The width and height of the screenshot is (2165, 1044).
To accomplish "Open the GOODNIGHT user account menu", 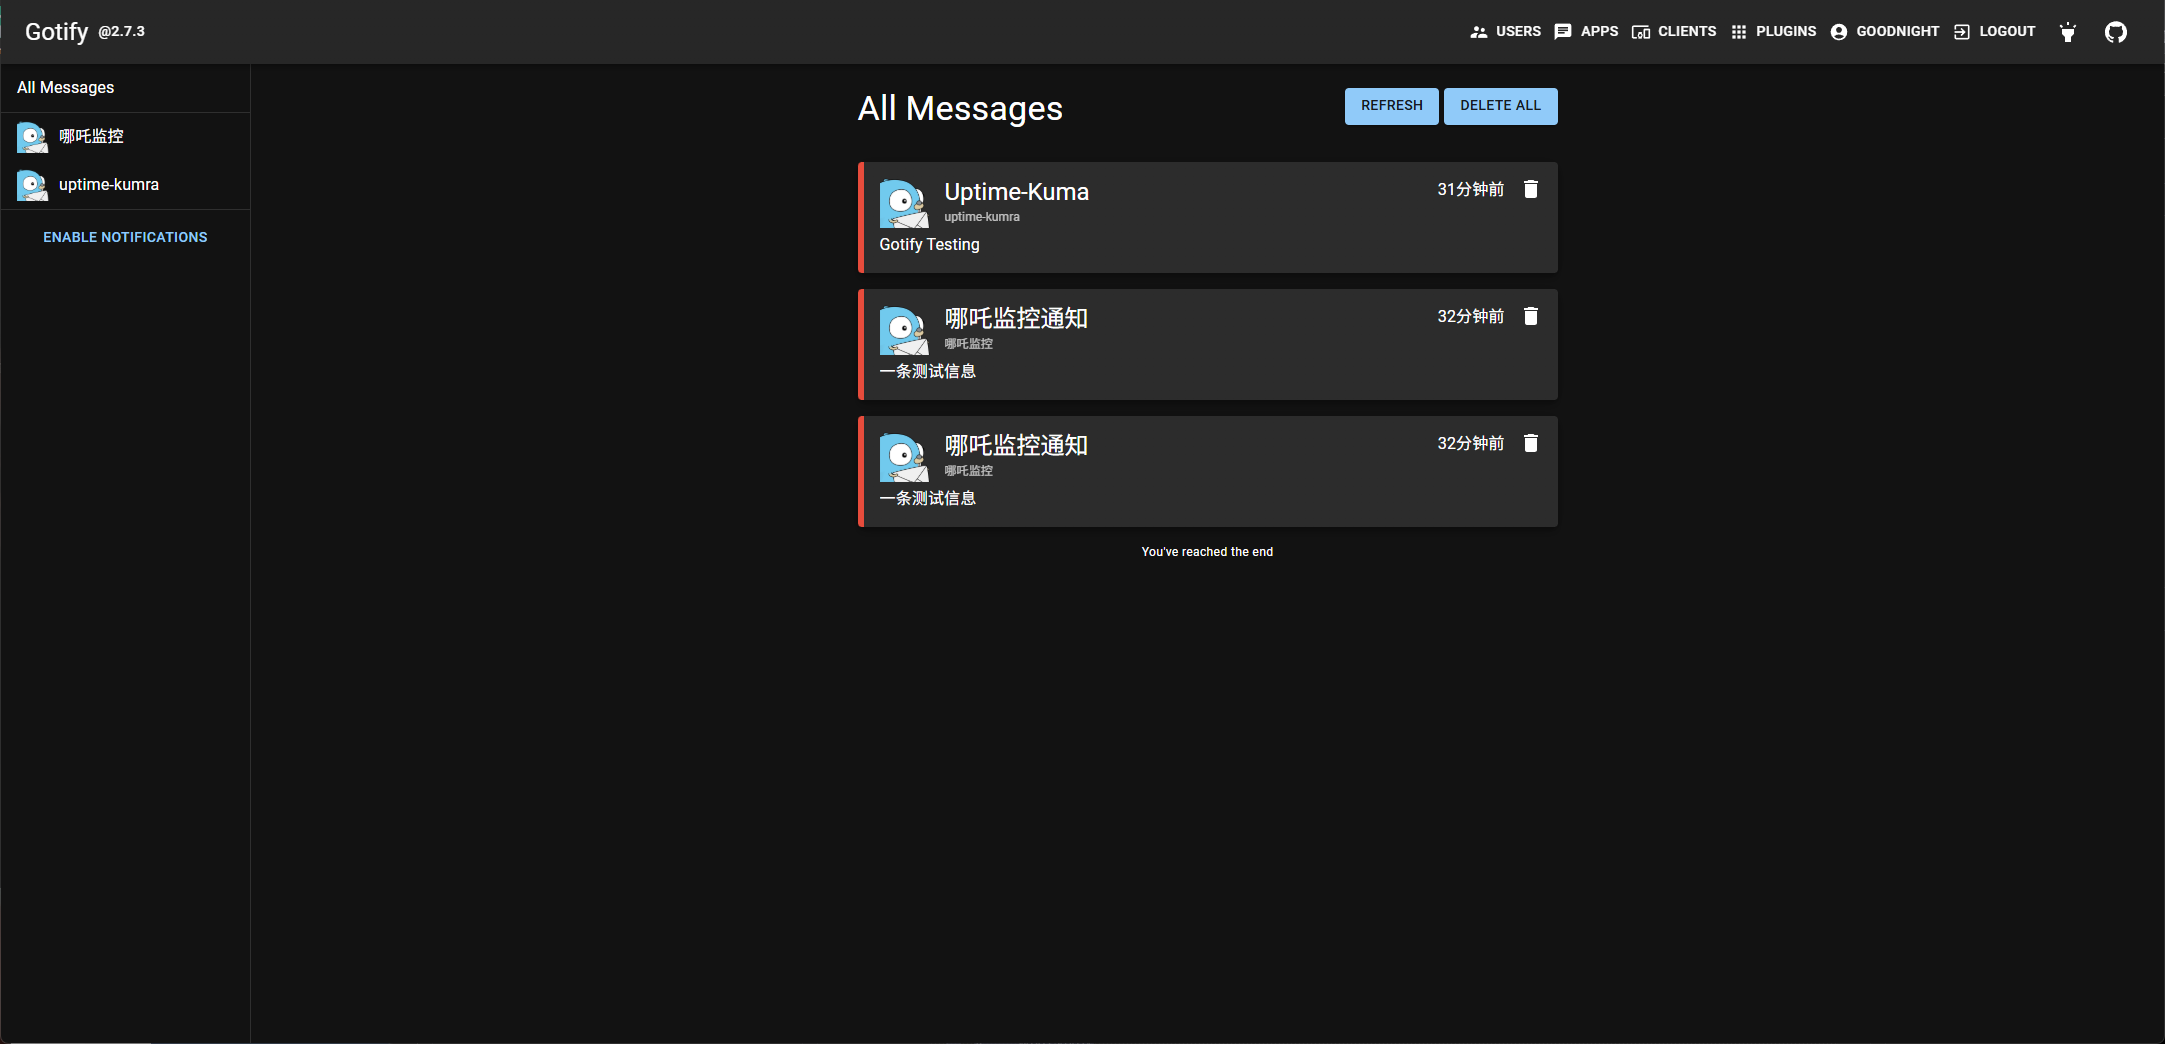I will [x=1884, y=32].
